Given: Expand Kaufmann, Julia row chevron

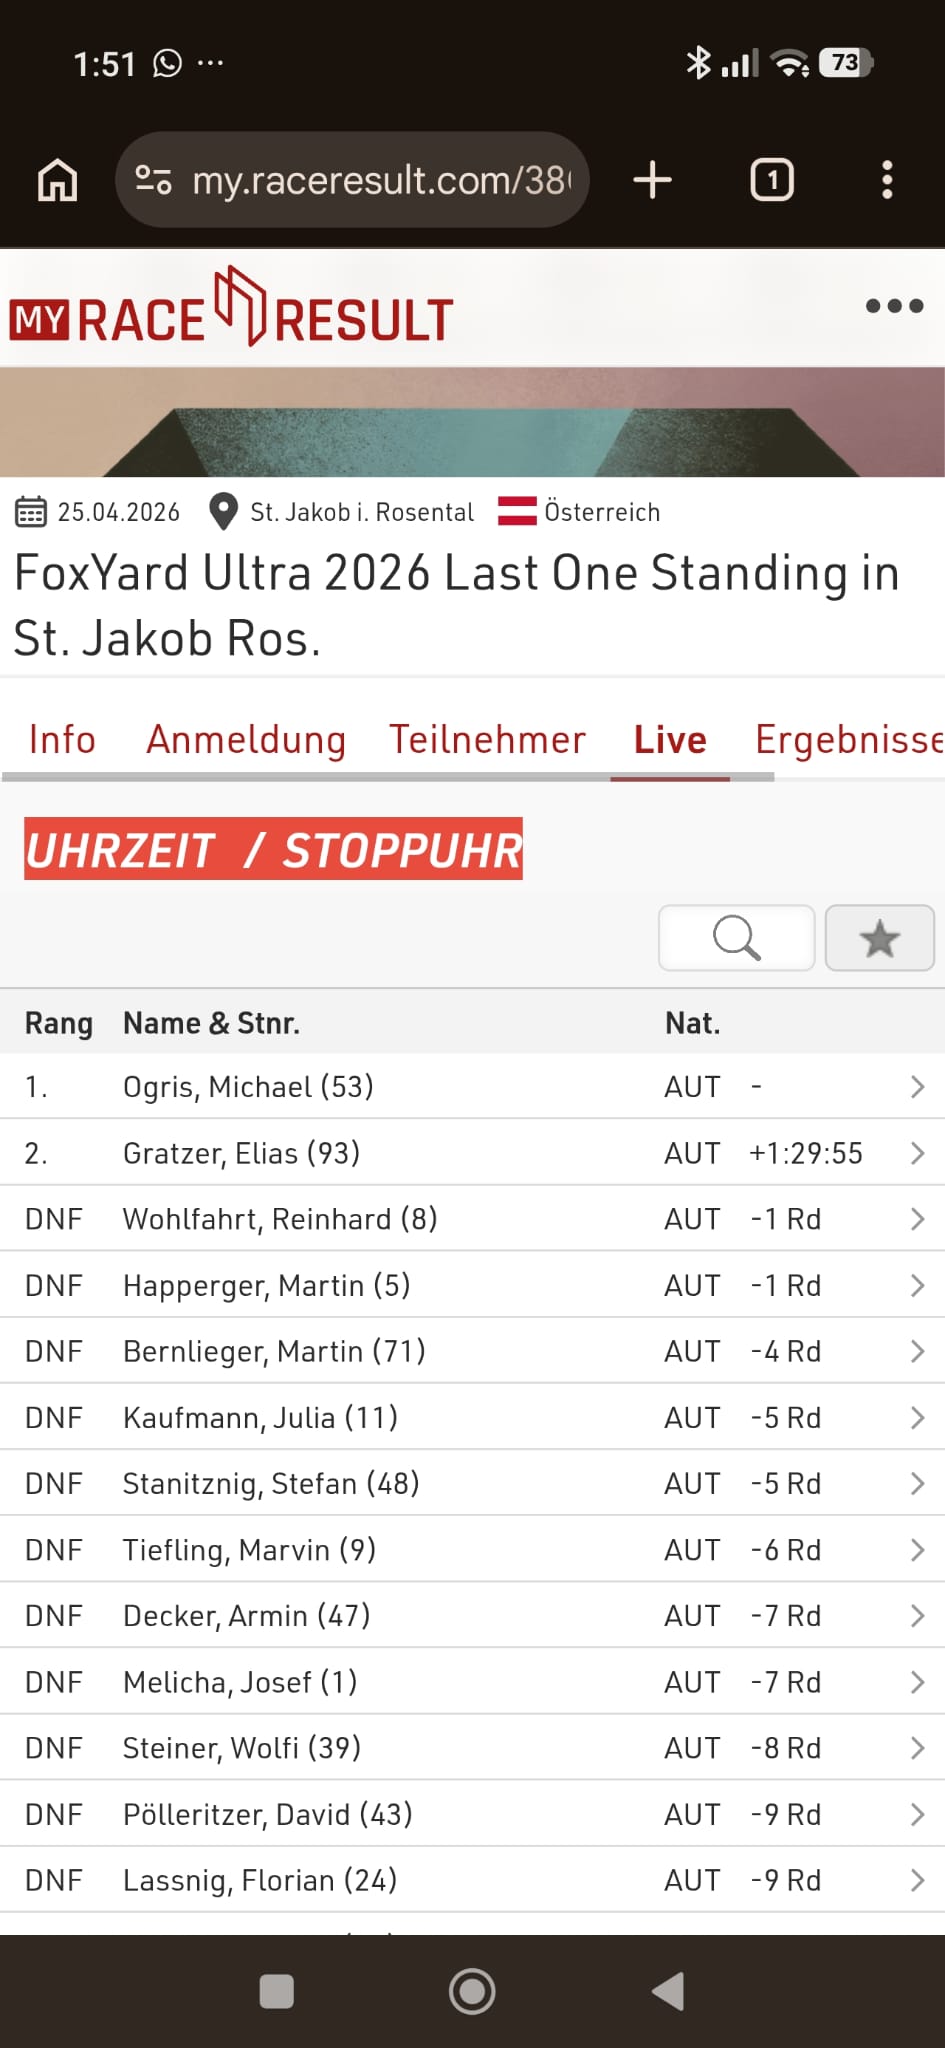Looking at the screenshot, I should [917, 1418].
